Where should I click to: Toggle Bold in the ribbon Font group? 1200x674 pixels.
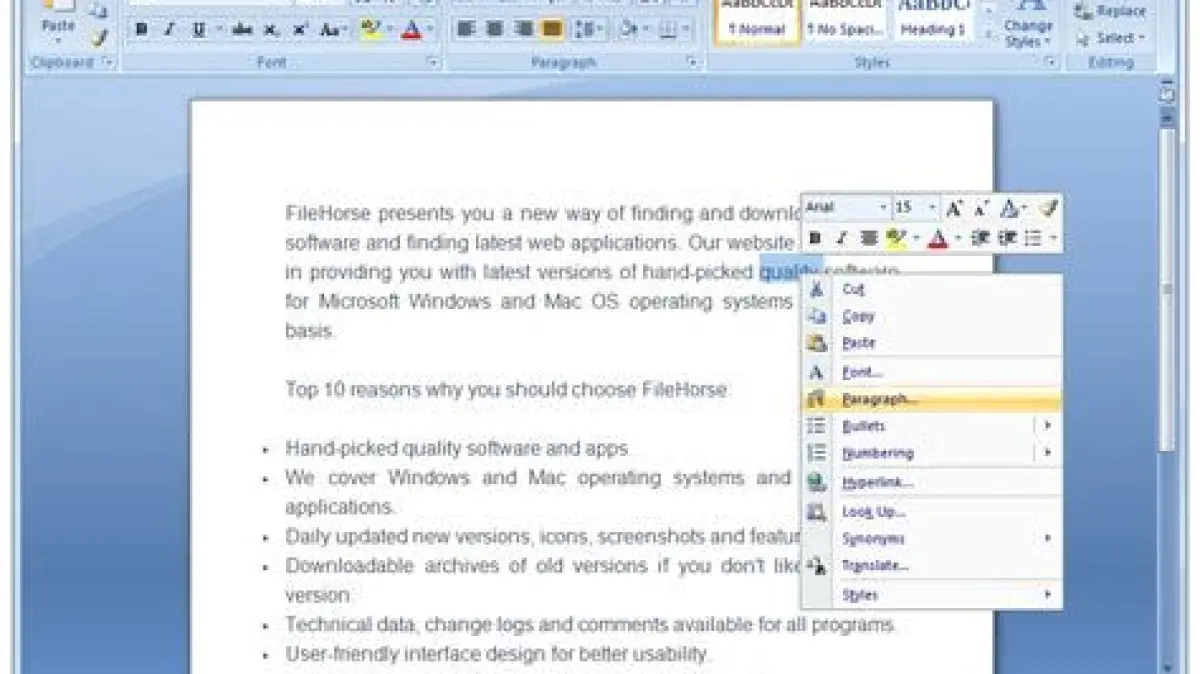(x=141, y=31)
